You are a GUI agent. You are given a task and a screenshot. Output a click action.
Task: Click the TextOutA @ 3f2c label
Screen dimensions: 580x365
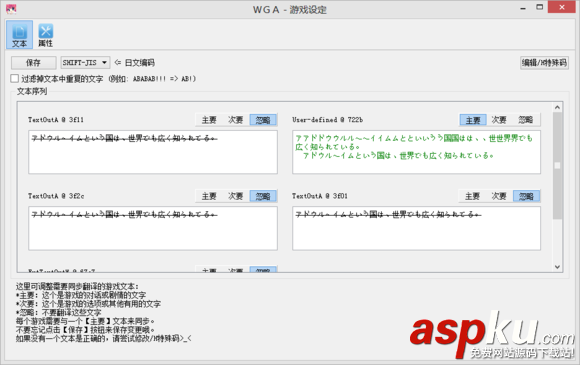56,196
